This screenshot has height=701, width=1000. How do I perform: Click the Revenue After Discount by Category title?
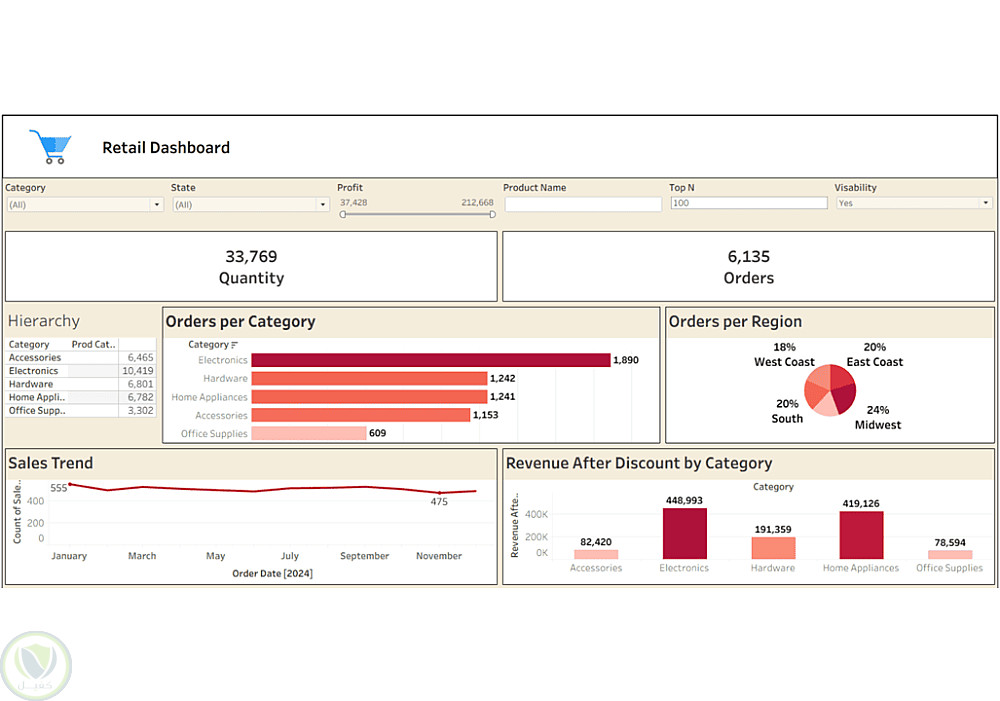[x=639, y=463]
